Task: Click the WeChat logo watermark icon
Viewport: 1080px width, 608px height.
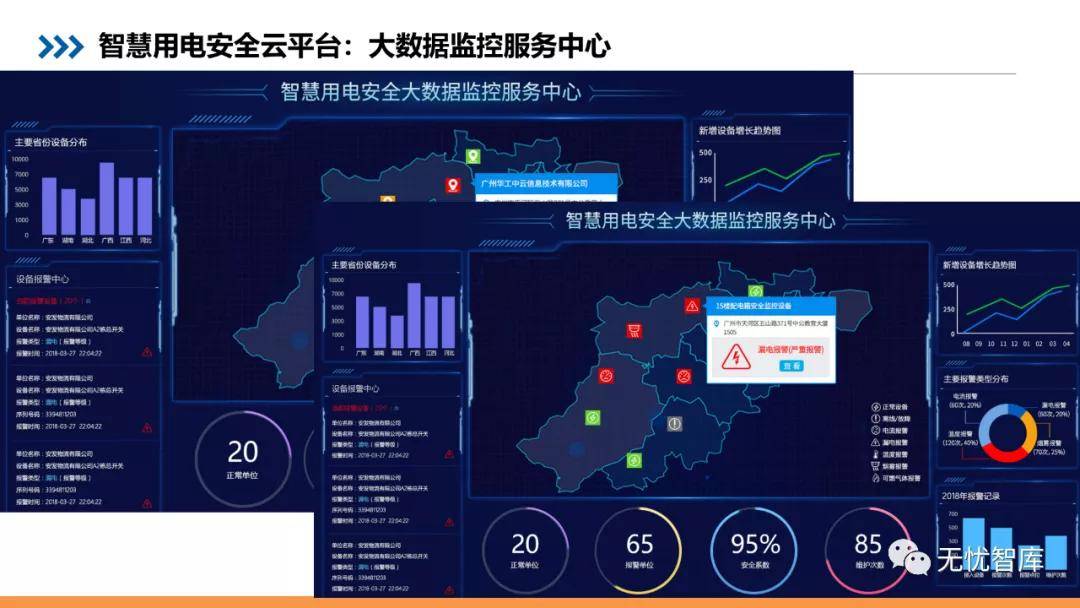Action: (x=910, y=557)
